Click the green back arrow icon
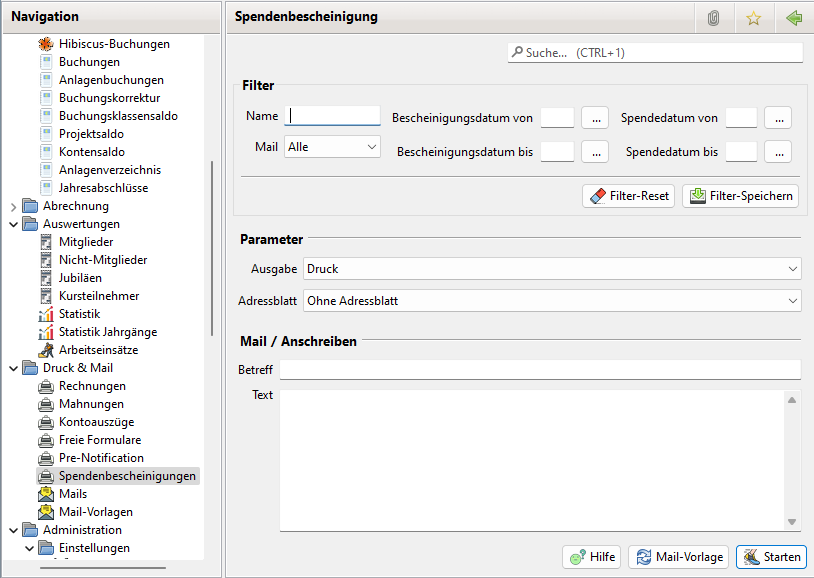 pyautogui.click(x=794, y=18)
